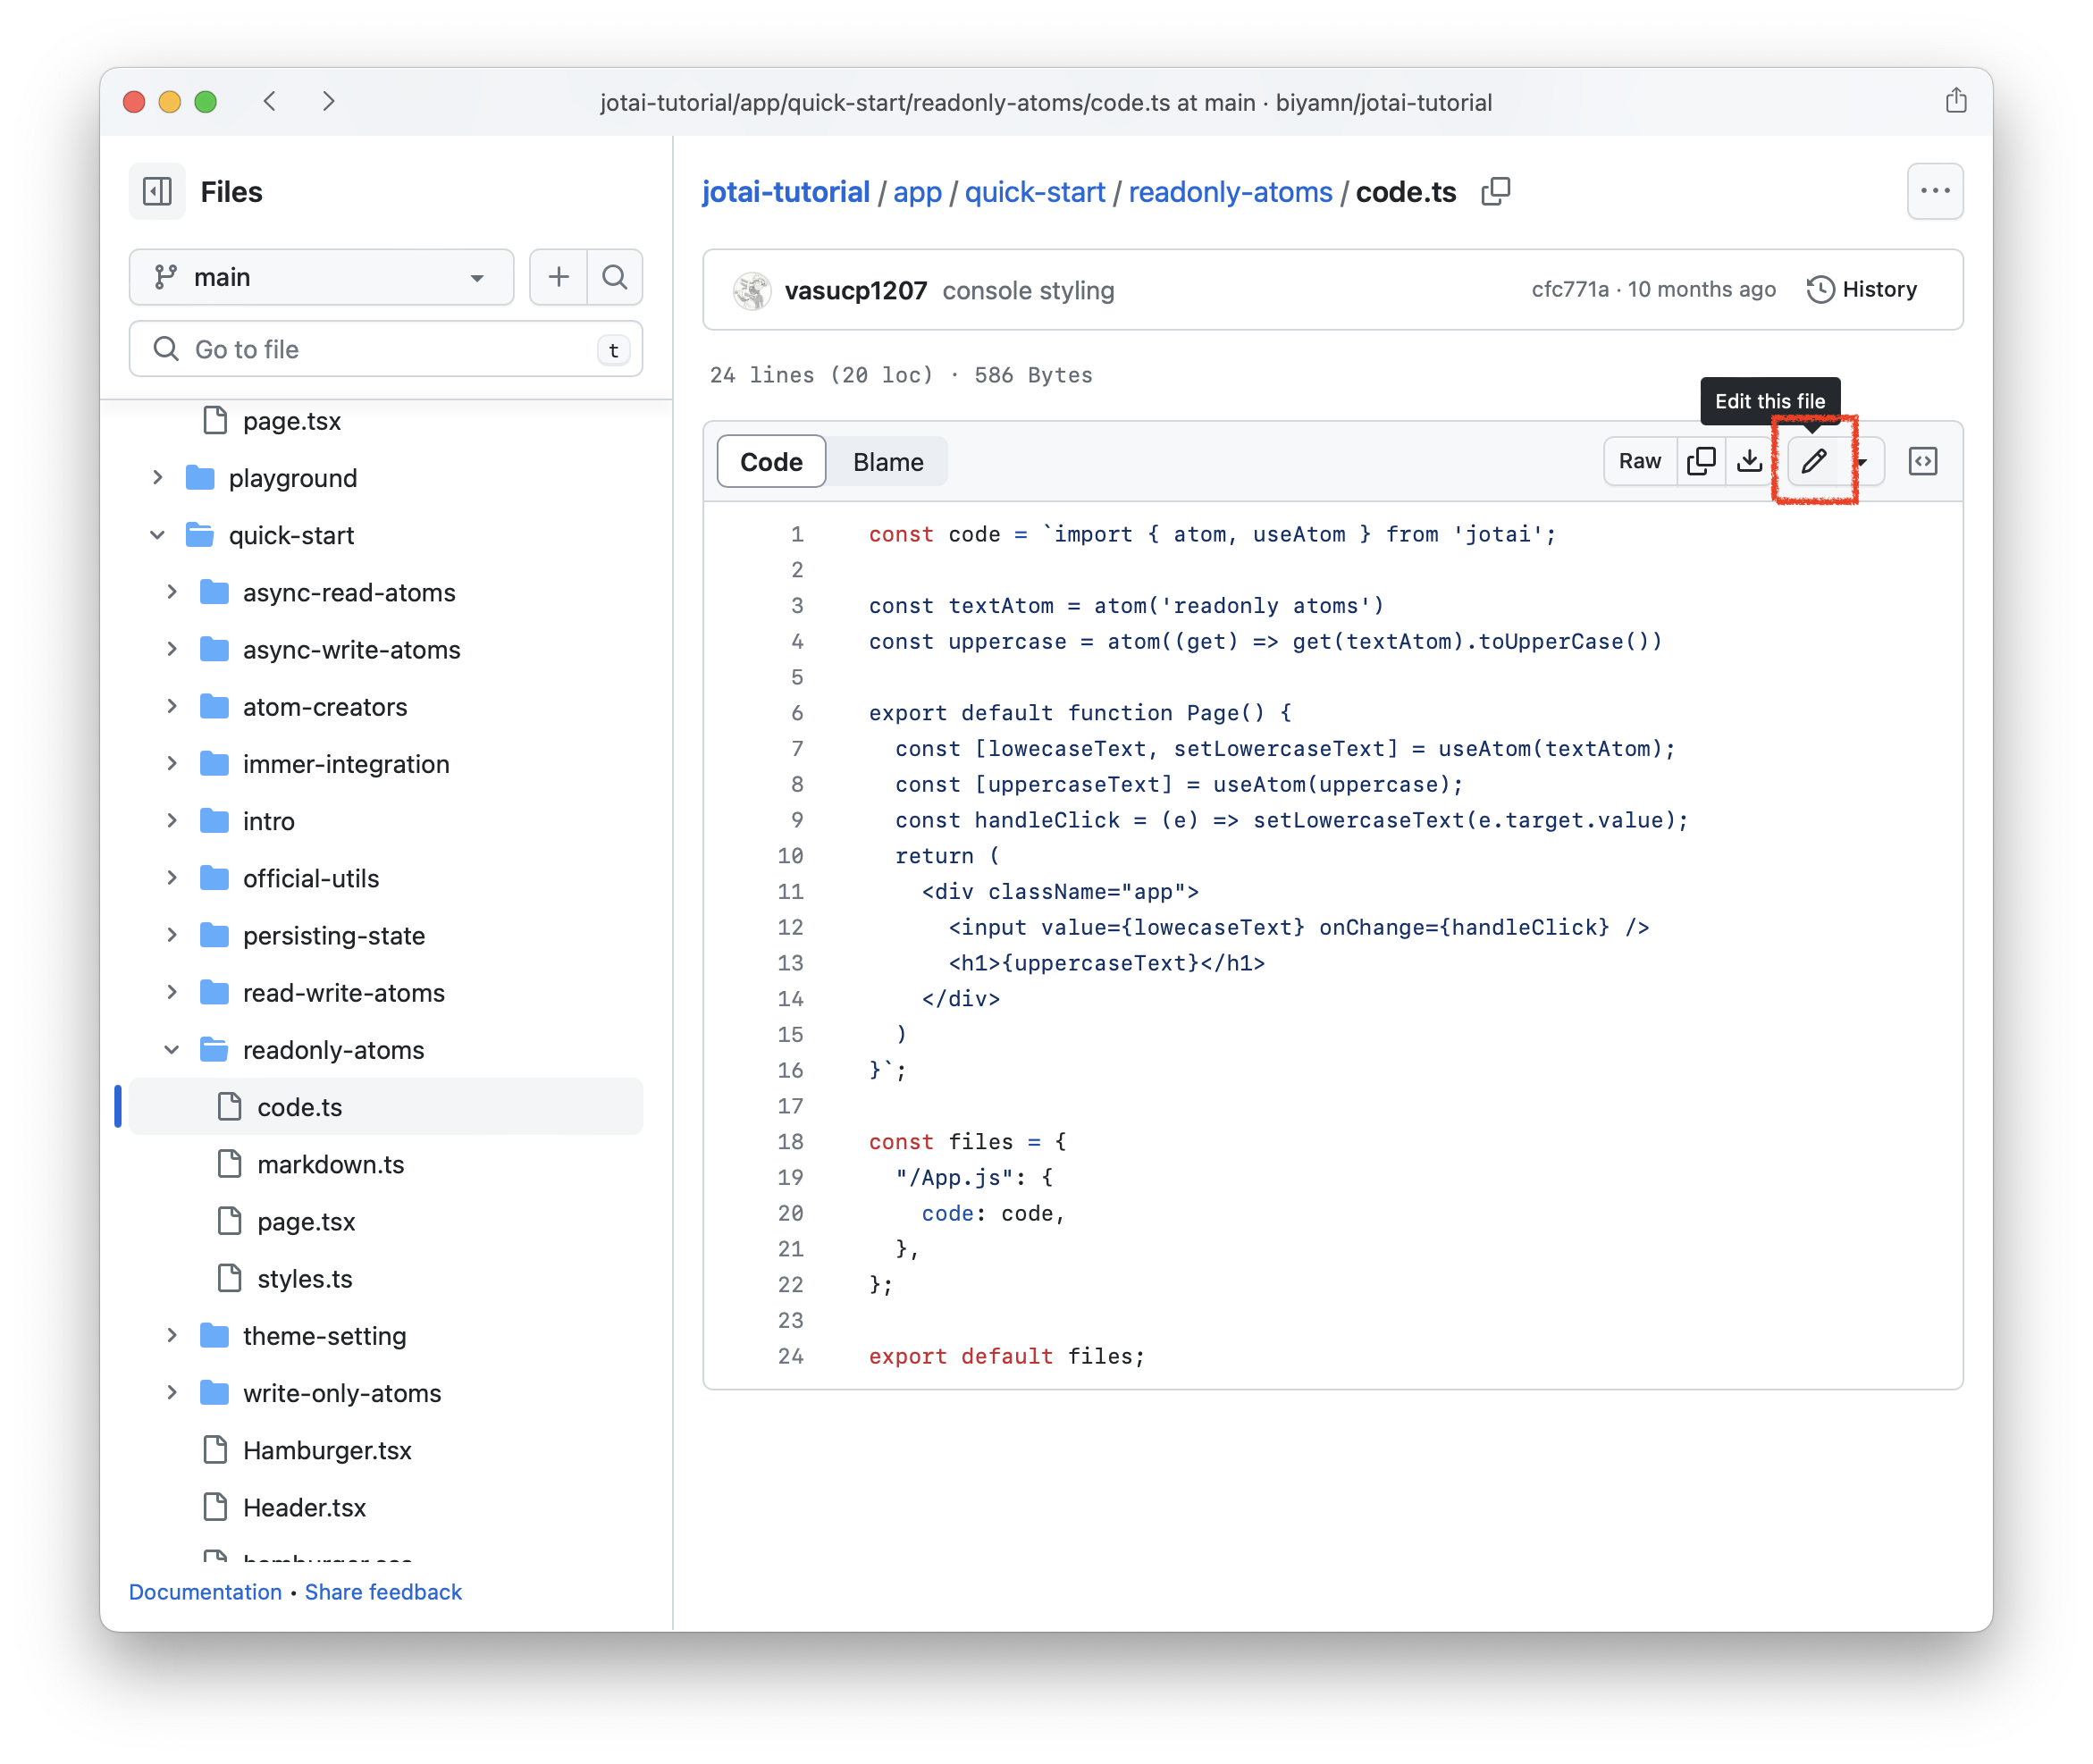Expand the atom-creators folder chevron
The height and width of the screenshot is (1764, 2093).
click(x=172, y=707)
